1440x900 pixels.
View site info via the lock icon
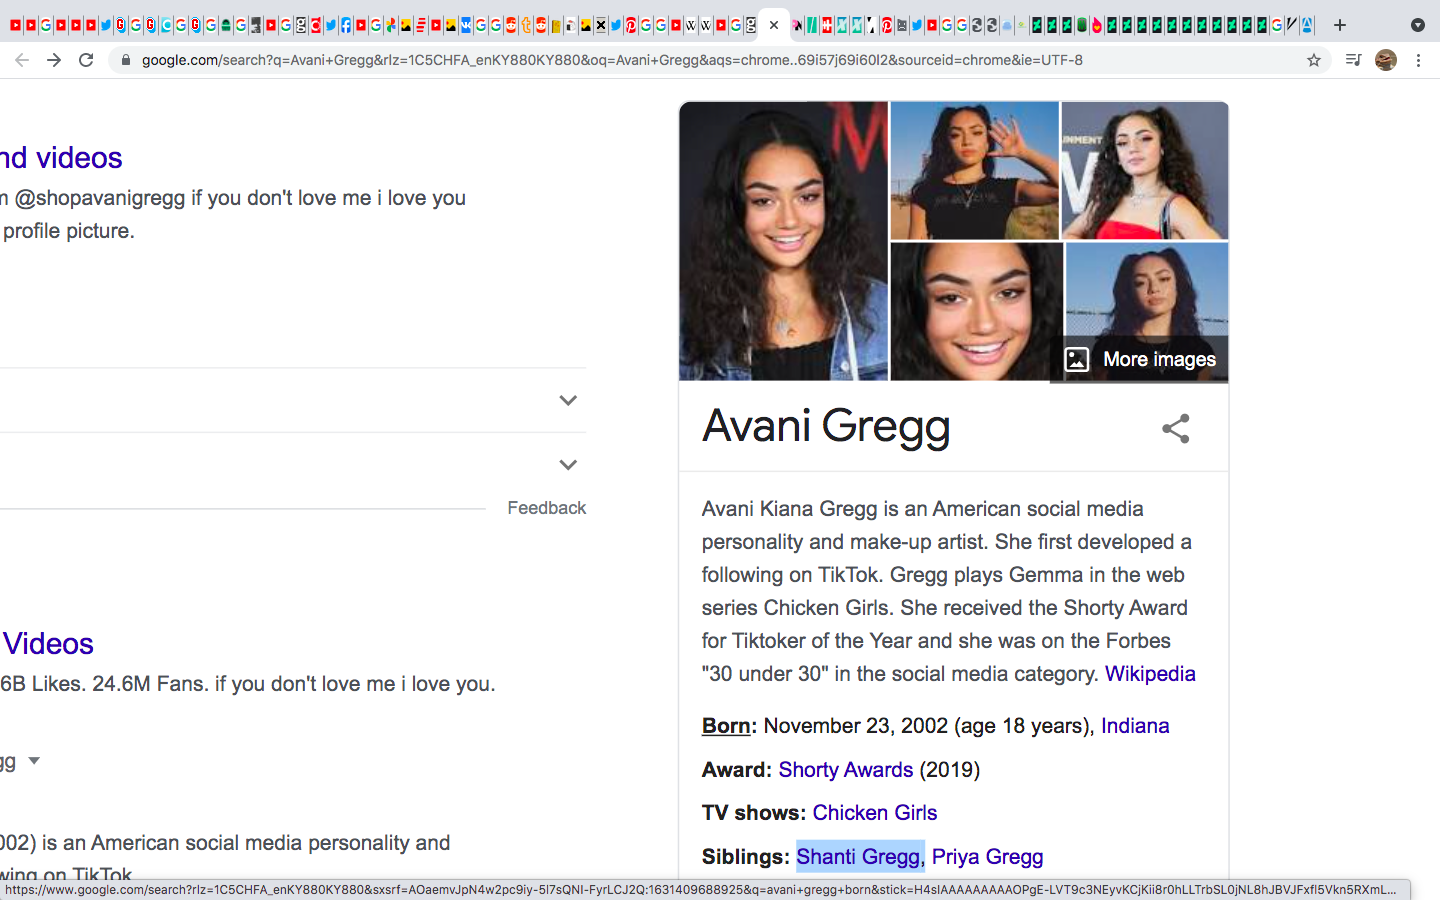point(125,60)
